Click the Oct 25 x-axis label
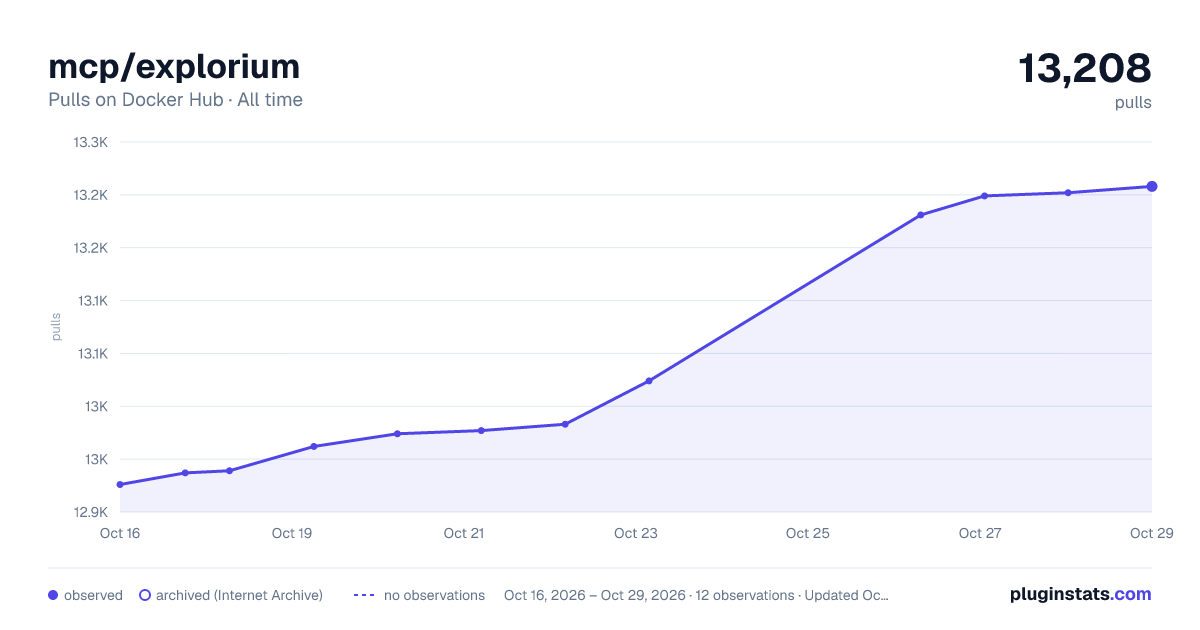This screenshot has width=1200, height=630. (x=808, y=533)
